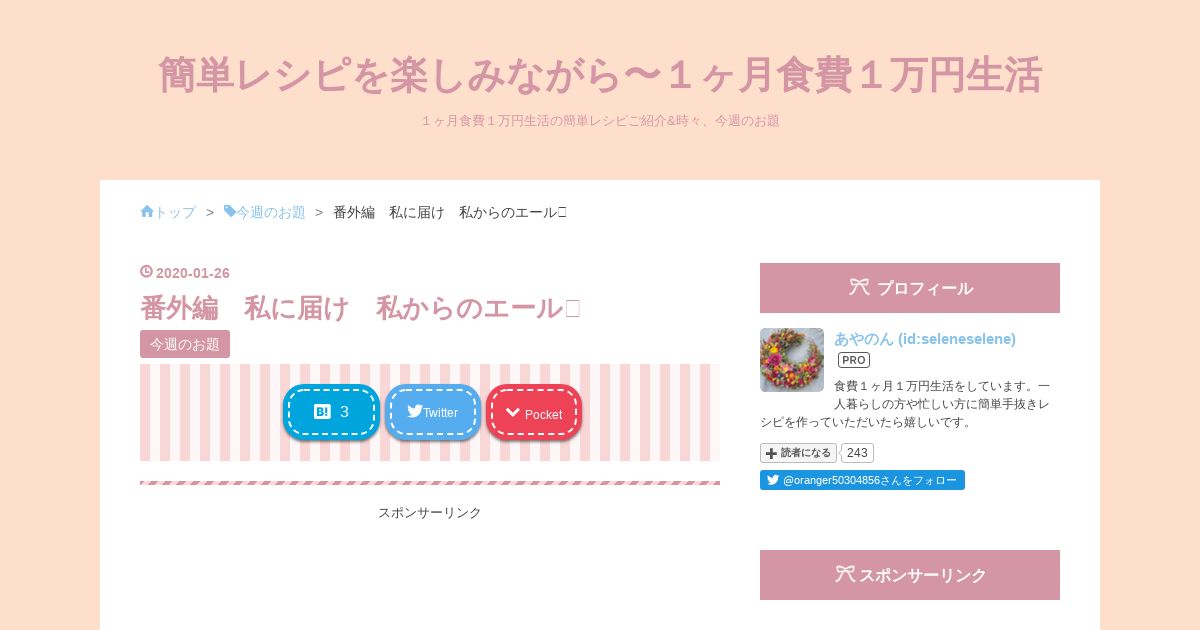
Task: Click the ribbon icon beside プロフィール heading
Action: [x=859, y=287]
